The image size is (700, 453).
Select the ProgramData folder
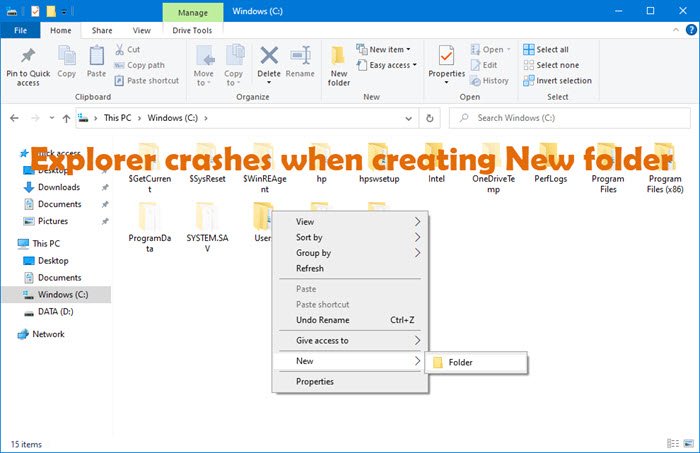[x=150, y=228]
